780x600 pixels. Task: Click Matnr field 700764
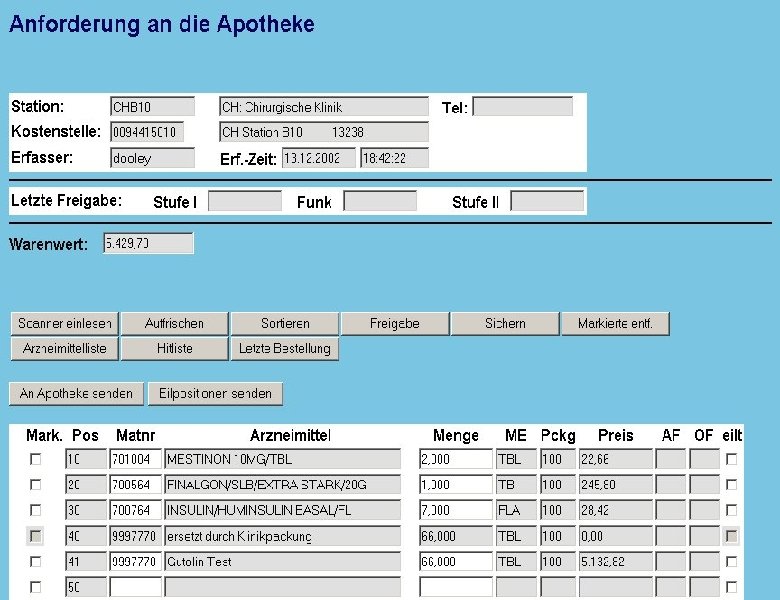(x=136, y=510)
